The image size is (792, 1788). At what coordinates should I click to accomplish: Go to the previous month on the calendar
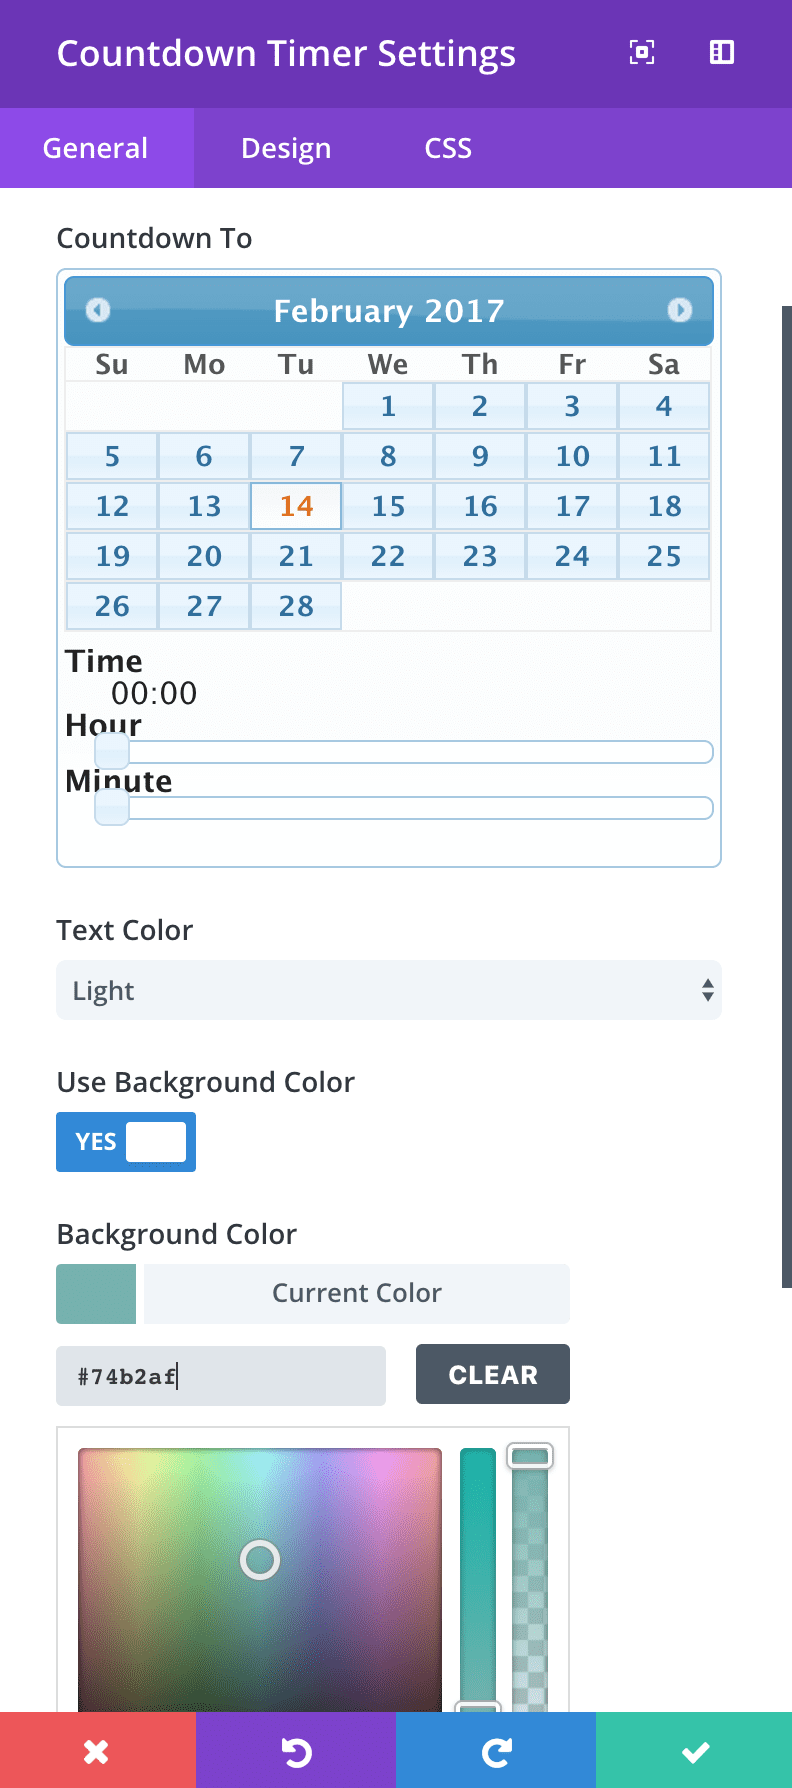click(97, 311)
